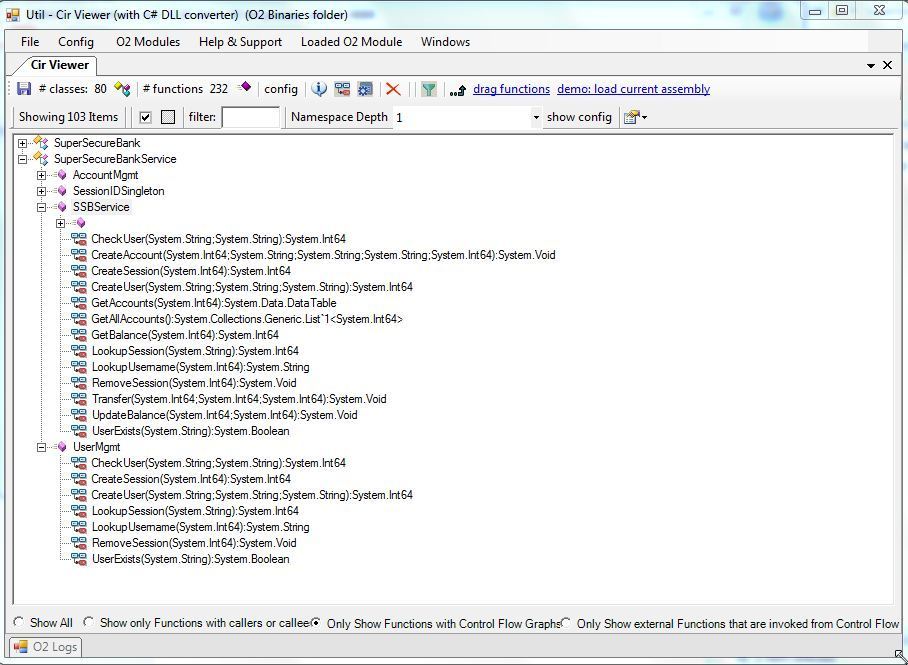Click the red X delete icon

[x=393, y=89]
